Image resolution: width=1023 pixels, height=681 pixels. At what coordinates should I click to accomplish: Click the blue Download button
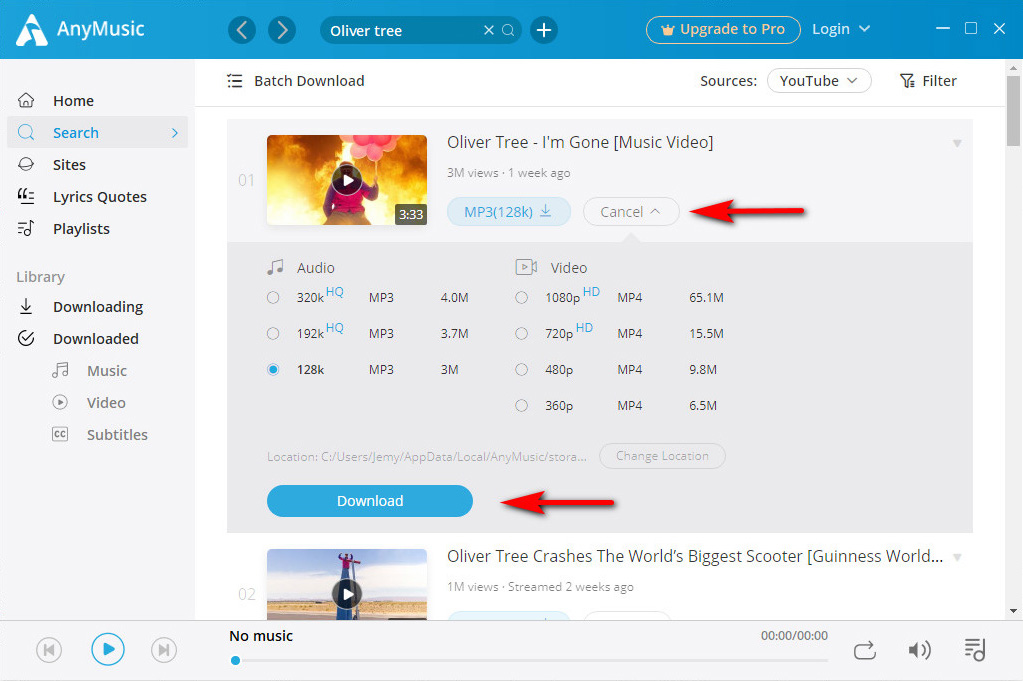pyautogui.click(x=370, y=501)
